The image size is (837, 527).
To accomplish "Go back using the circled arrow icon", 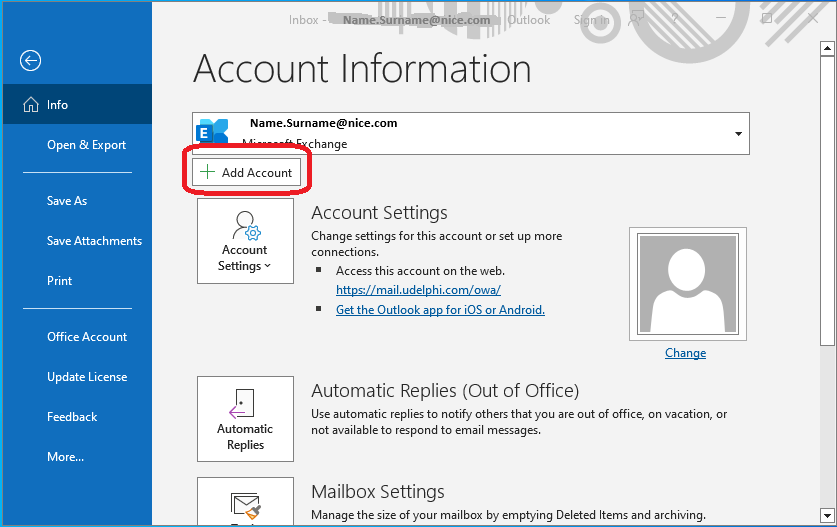I will point(30,60).
